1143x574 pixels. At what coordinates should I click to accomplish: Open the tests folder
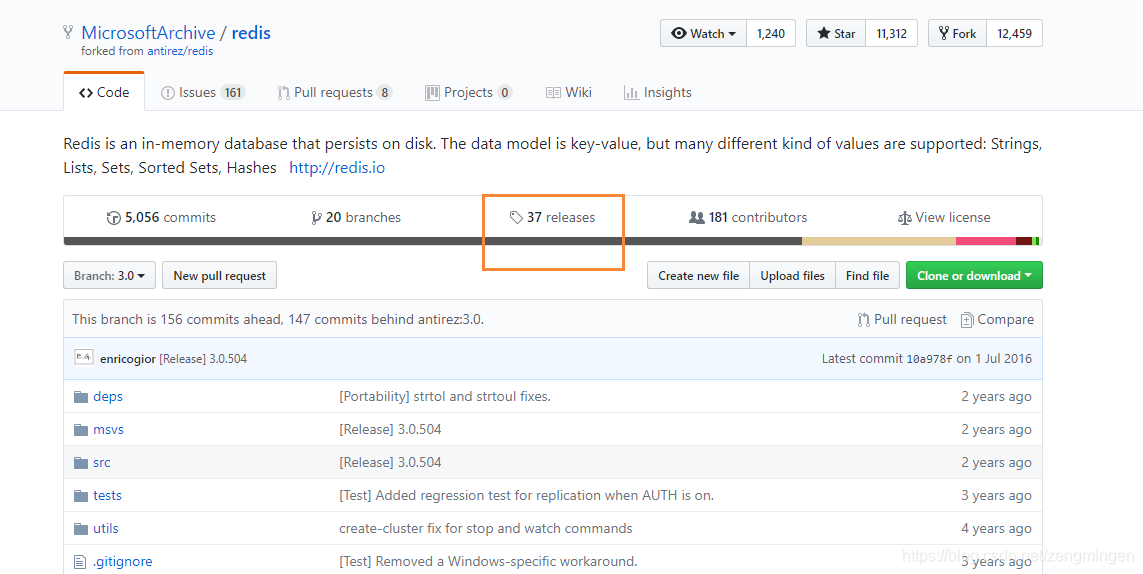point(108,495)
